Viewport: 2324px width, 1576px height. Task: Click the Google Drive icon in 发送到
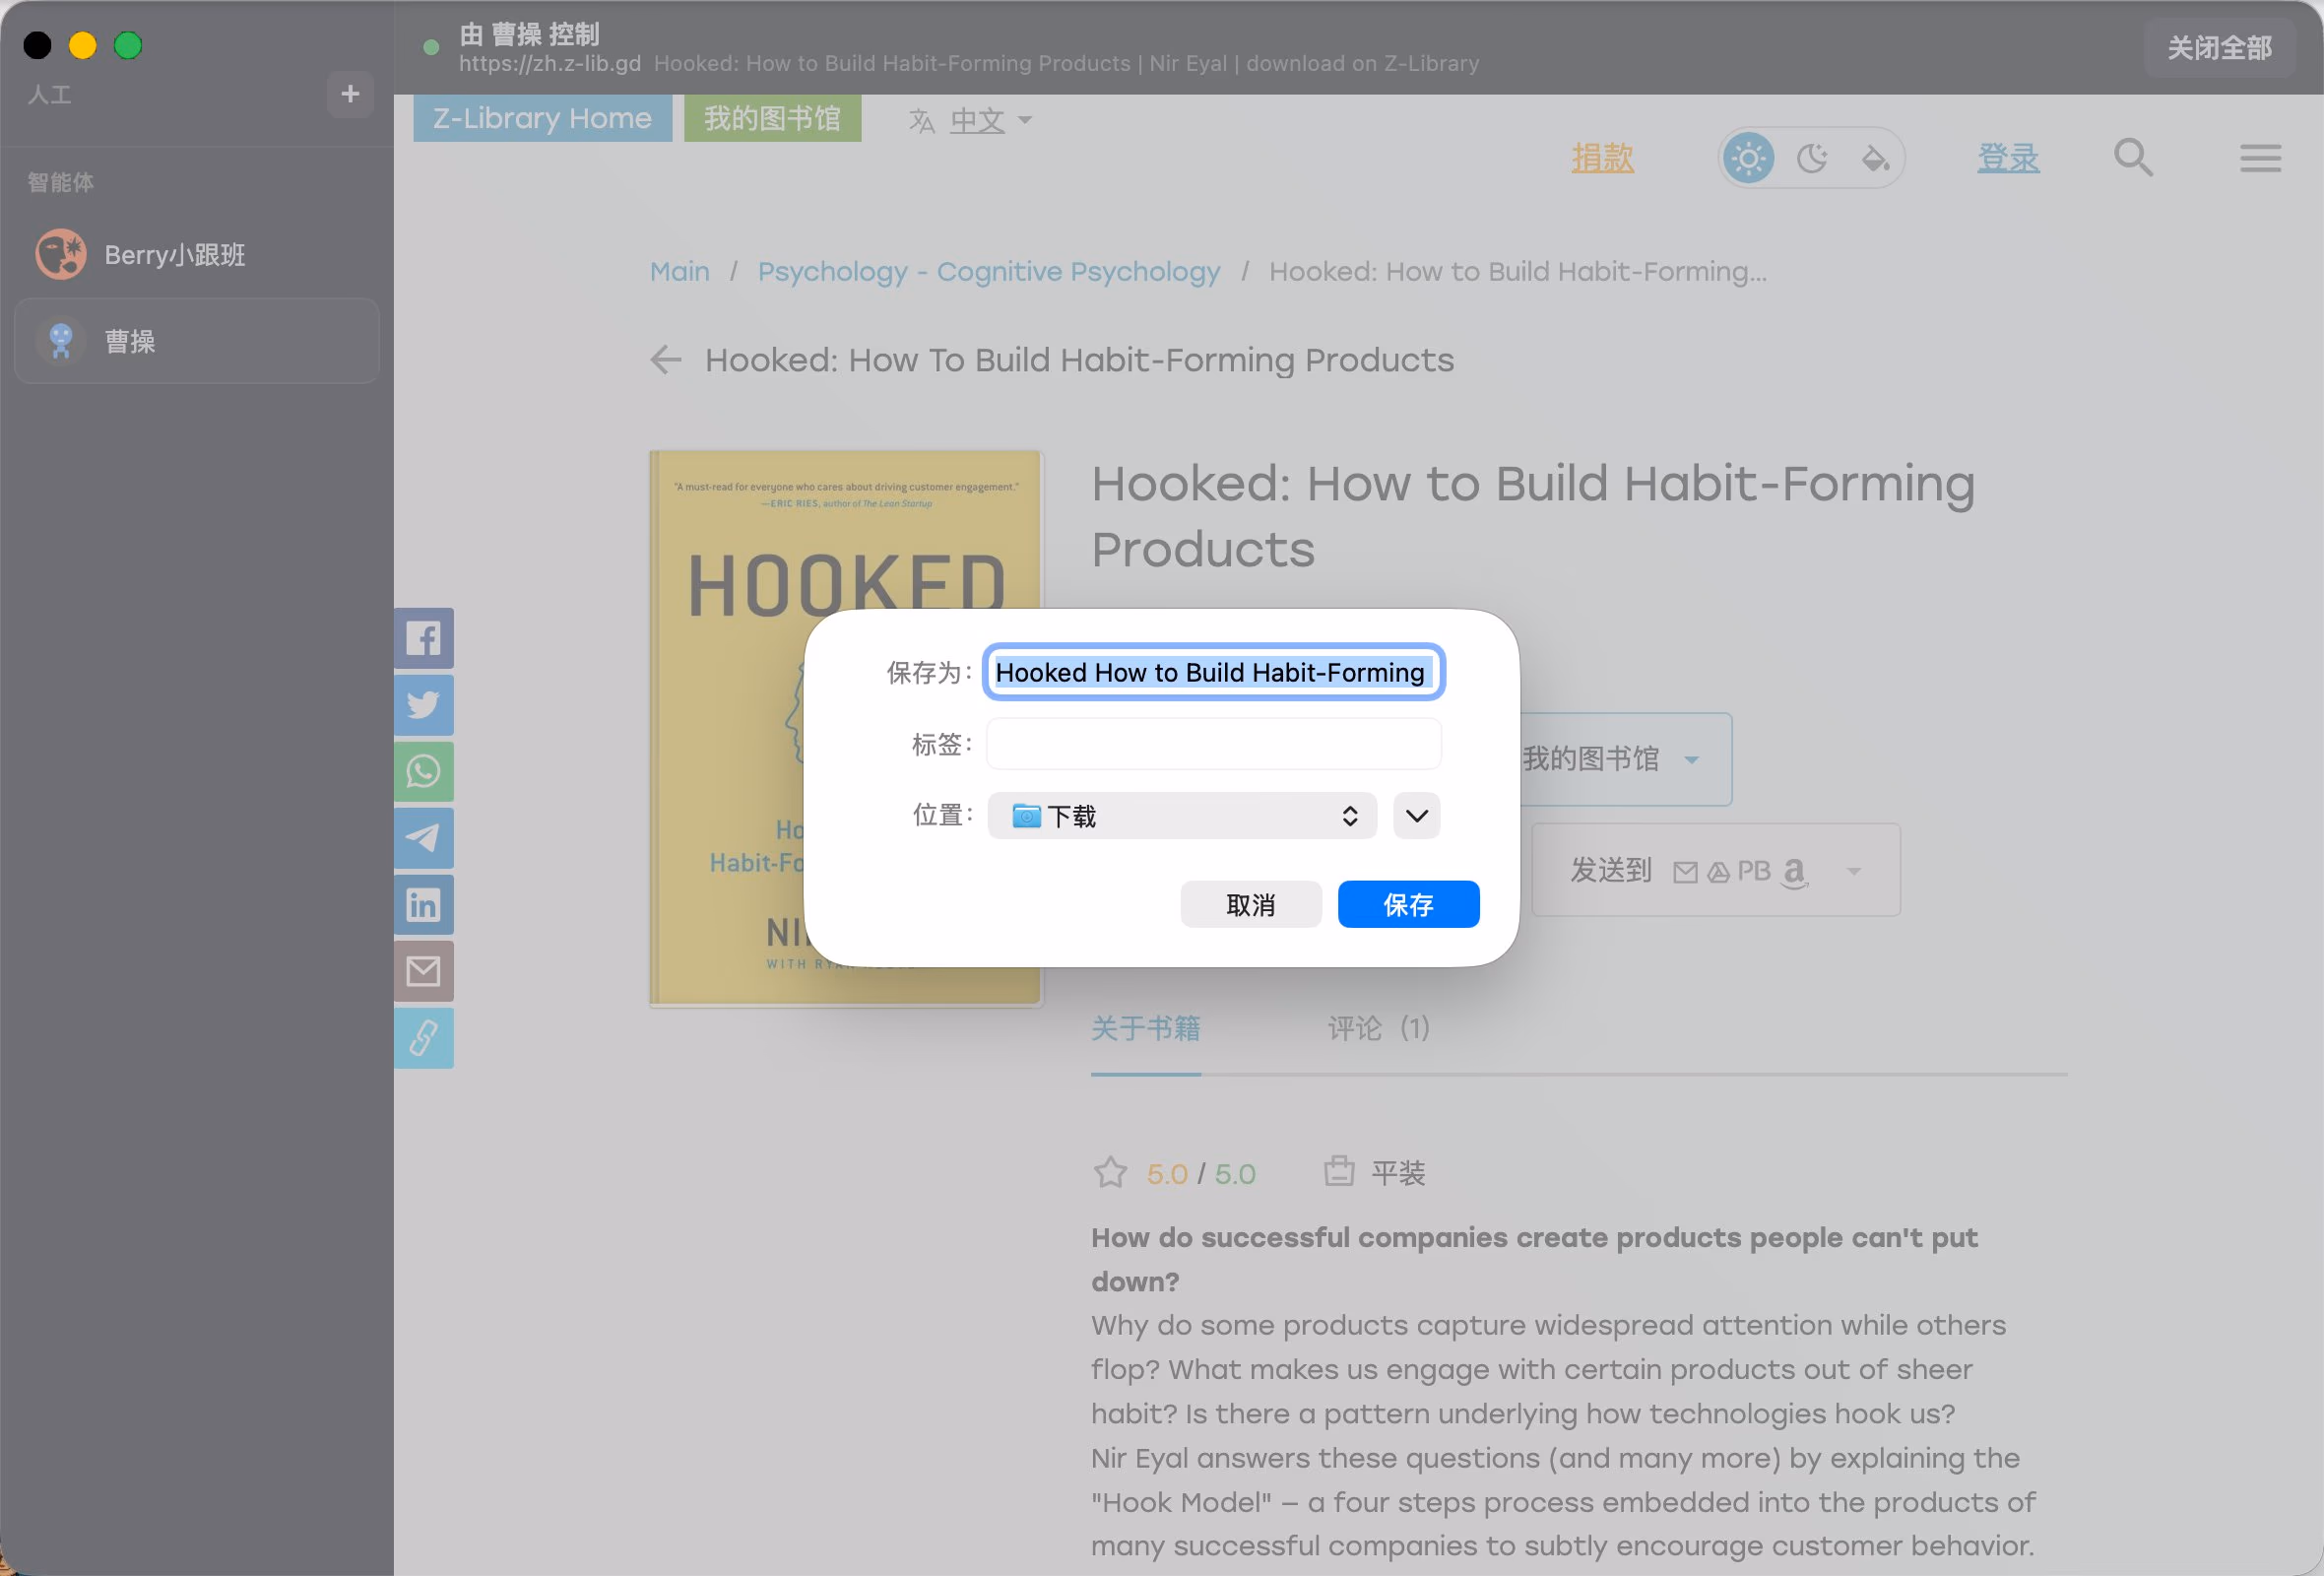(x=1718, y=873)
